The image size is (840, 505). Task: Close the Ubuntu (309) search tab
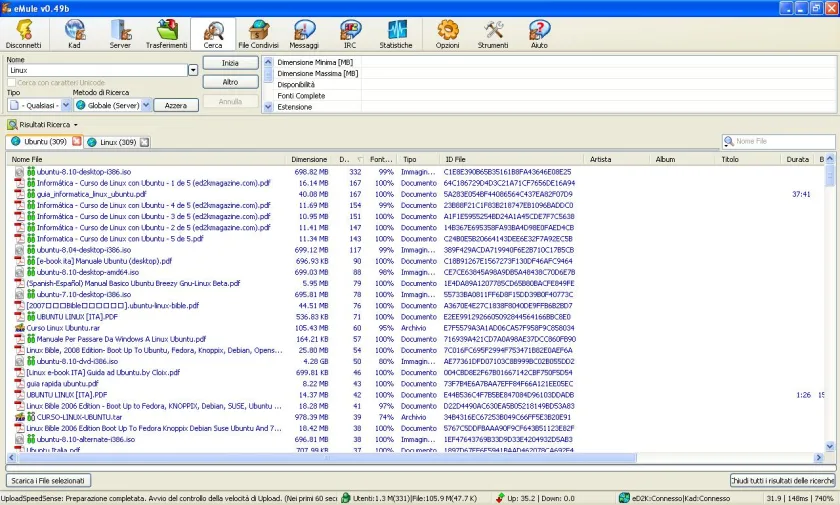click(77, 141)
